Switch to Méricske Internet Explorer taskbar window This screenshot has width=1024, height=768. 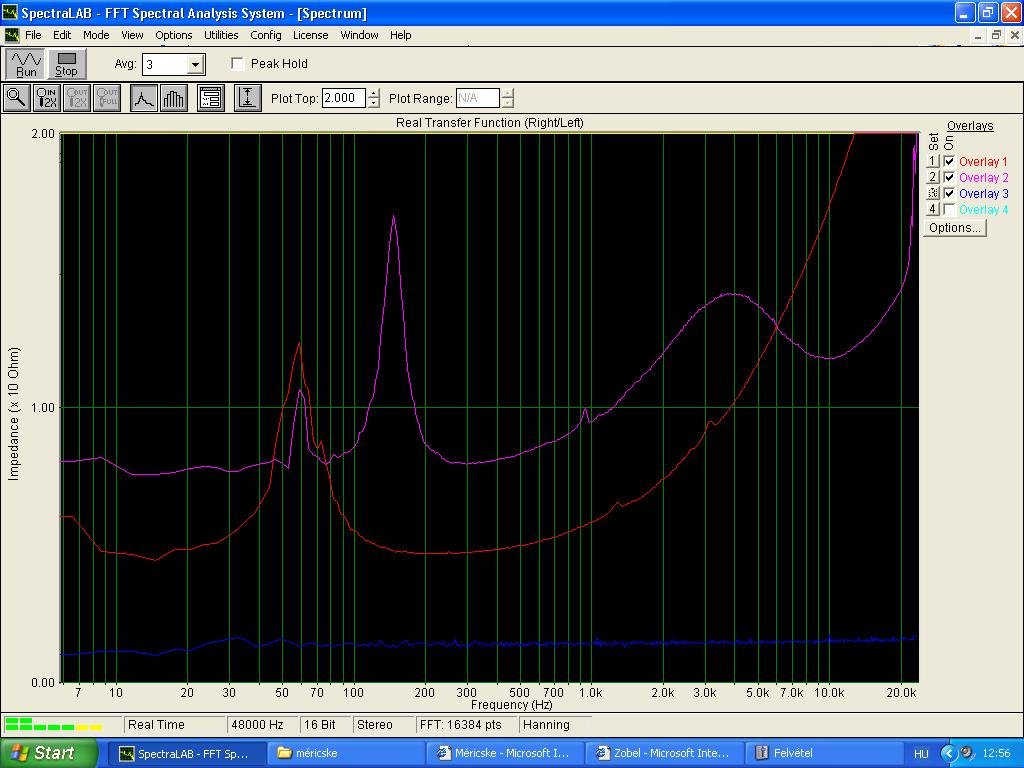click(503, 753)
